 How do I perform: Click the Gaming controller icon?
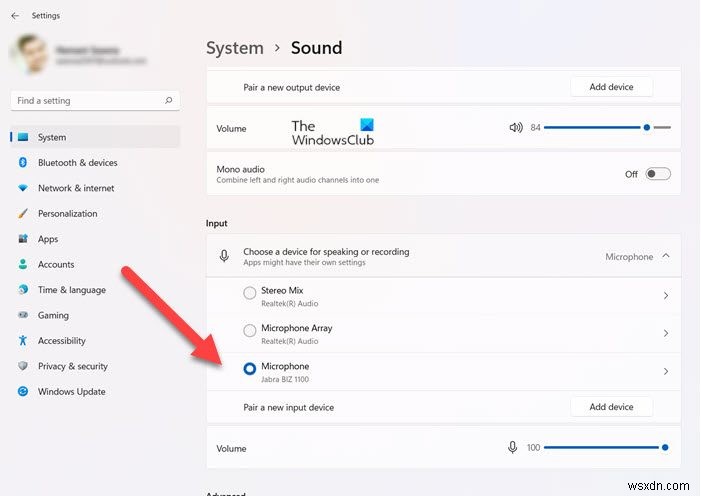click(23, 315)
